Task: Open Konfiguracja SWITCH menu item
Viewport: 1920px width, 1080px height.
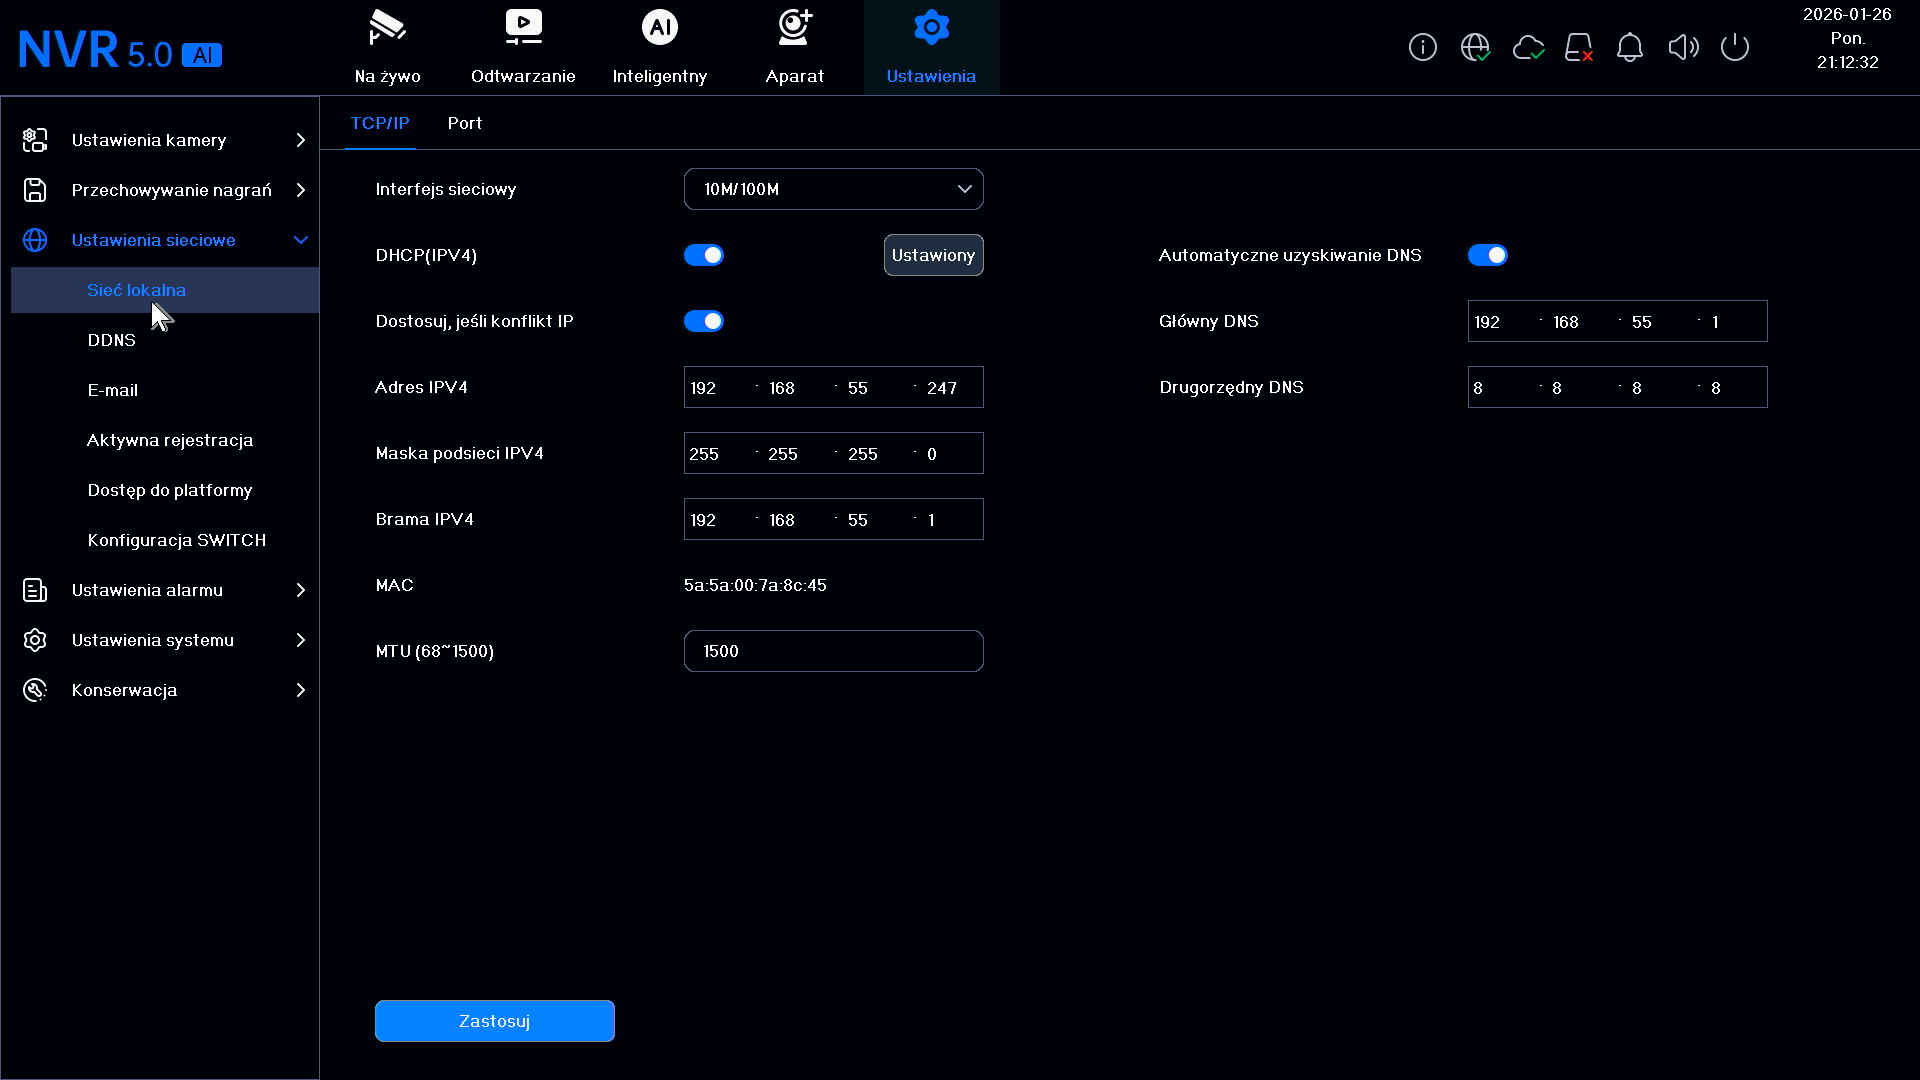Action: coord(177,540)
